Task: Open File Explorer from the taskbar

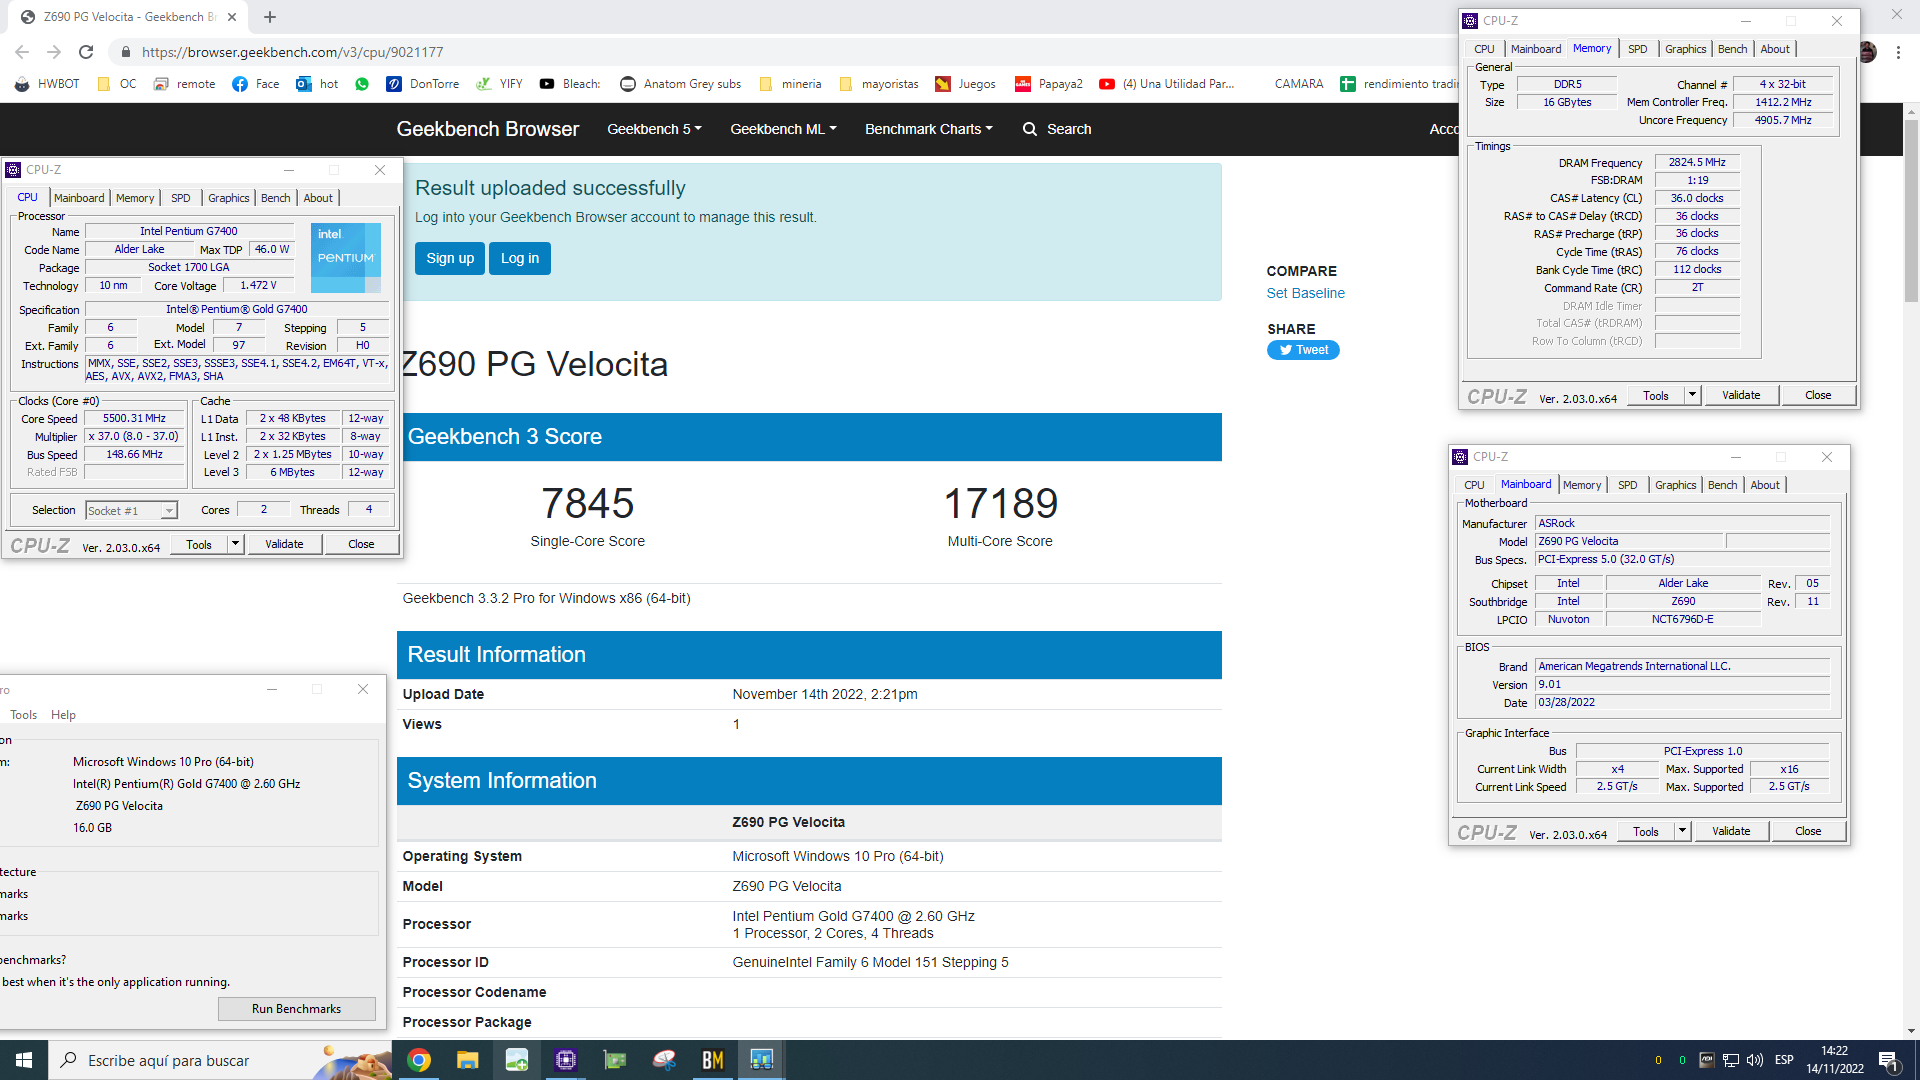Action: point(467,1060)
